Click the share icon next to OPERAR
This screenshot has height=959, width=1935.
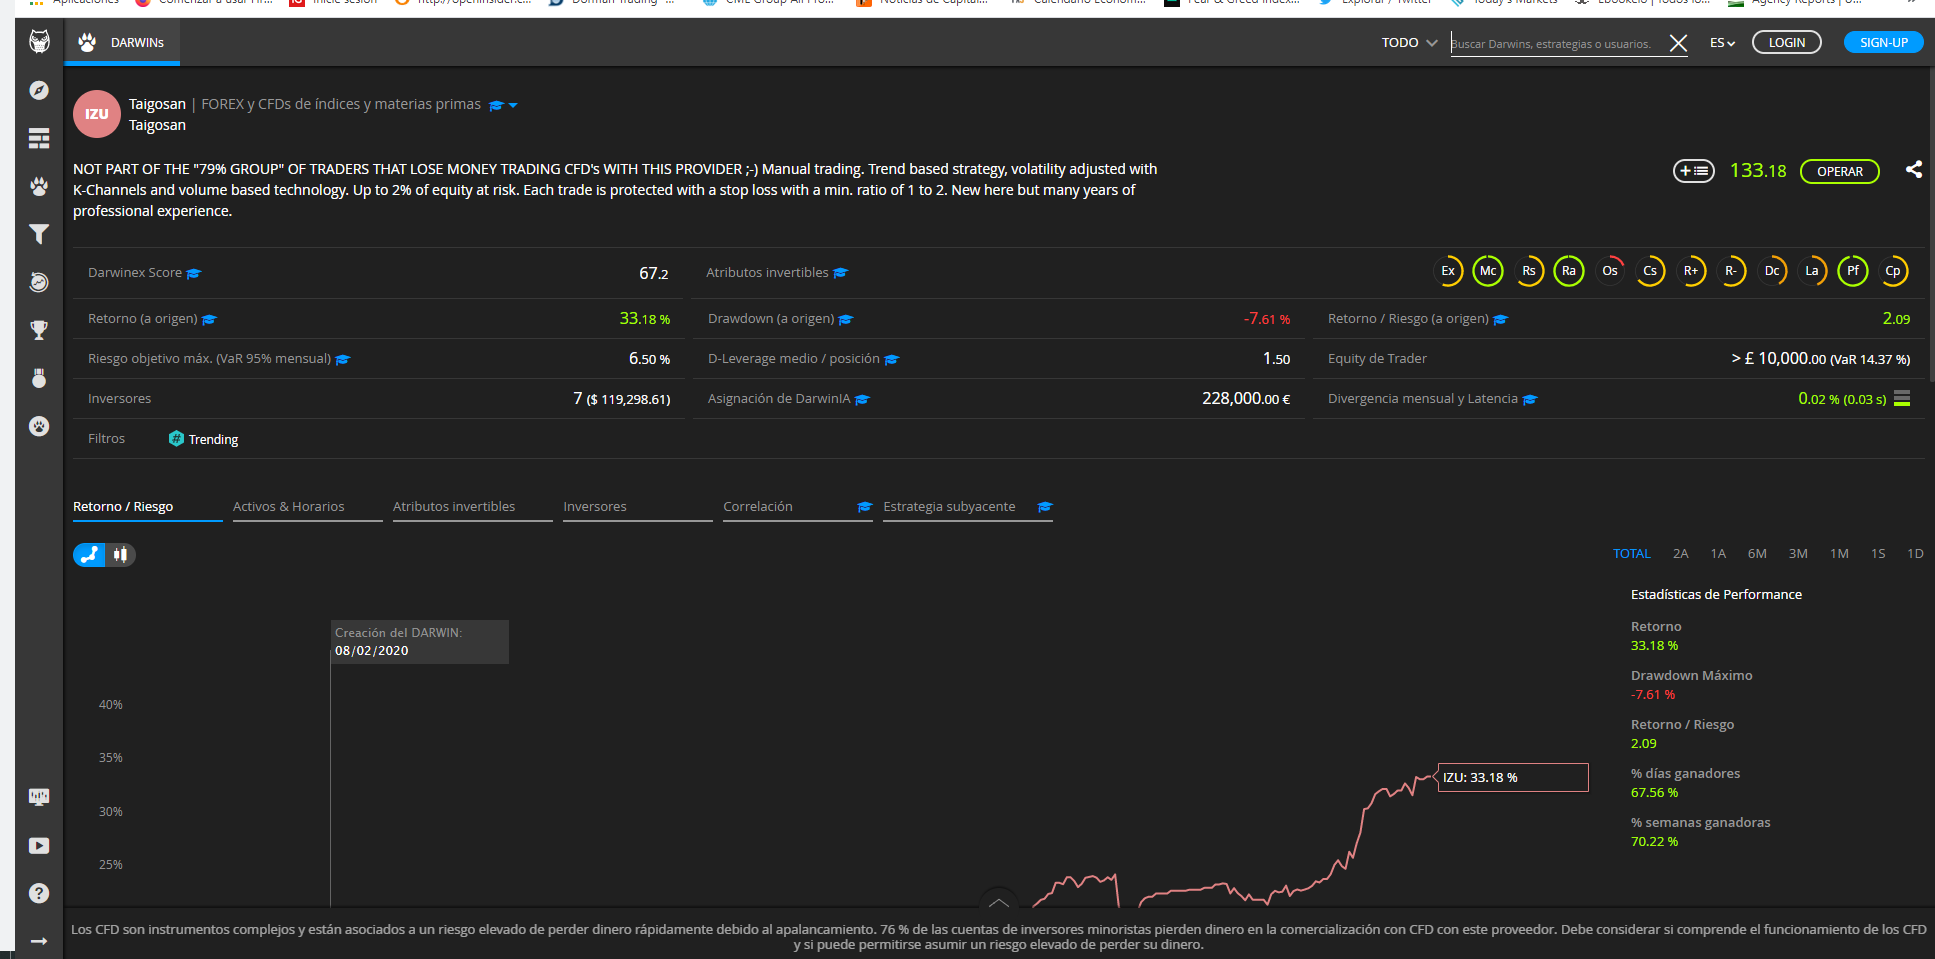(x=1913, y=169)
